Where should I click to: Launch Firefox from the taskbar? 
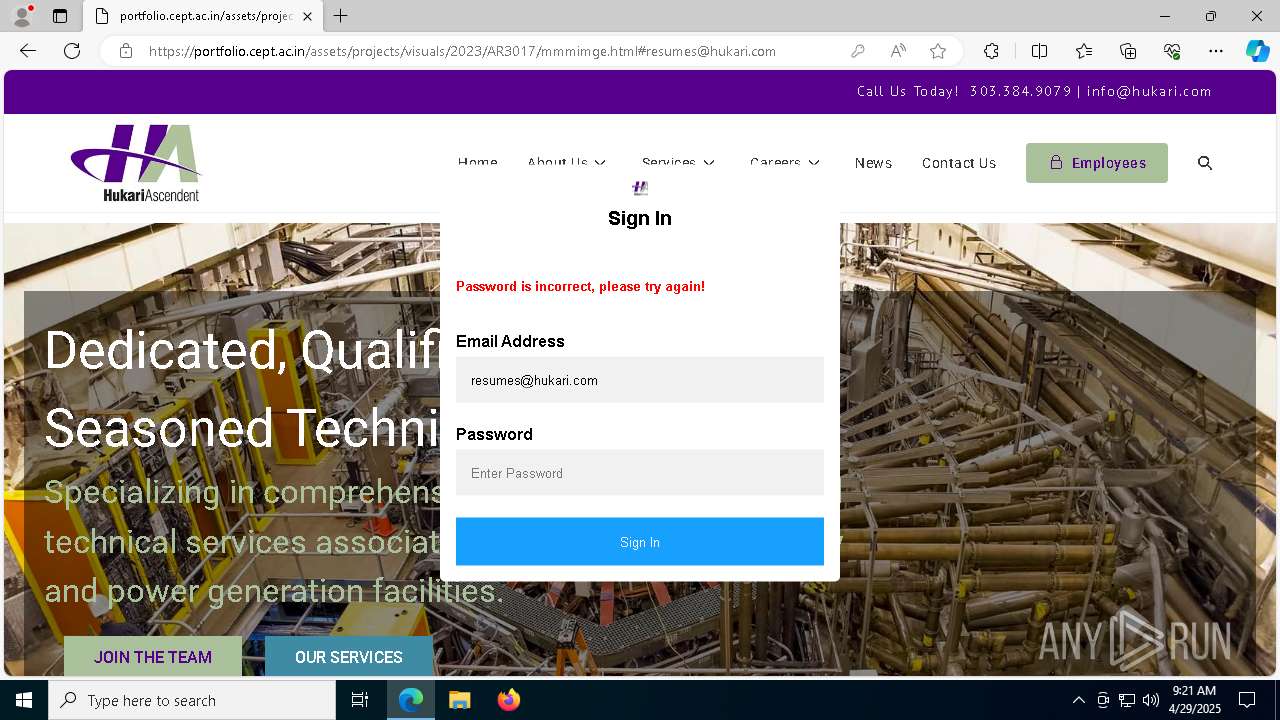coord(509,700)
